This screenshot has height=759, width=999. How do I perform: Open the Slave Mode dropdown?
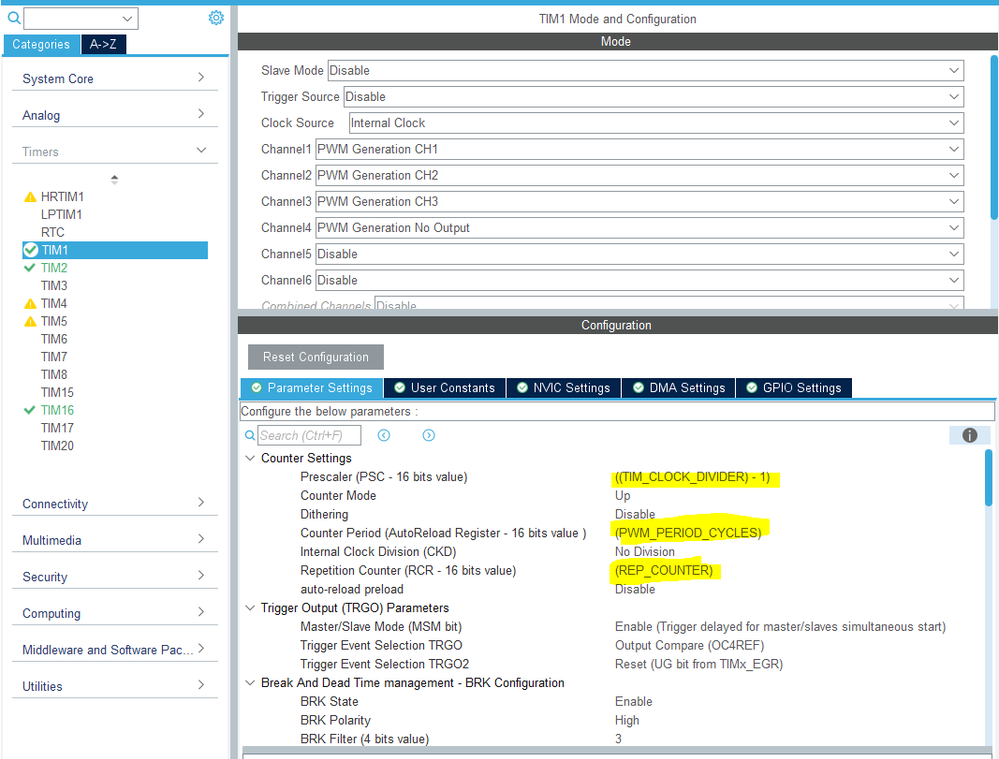[645, 71]
